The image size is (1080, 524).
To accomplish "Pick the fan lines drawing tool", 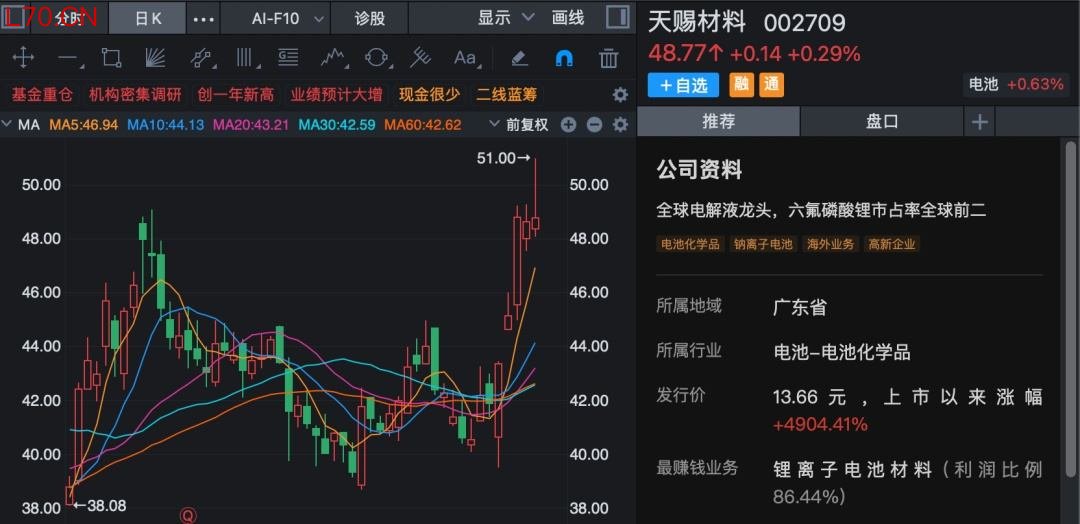I will tap(155, 57).
